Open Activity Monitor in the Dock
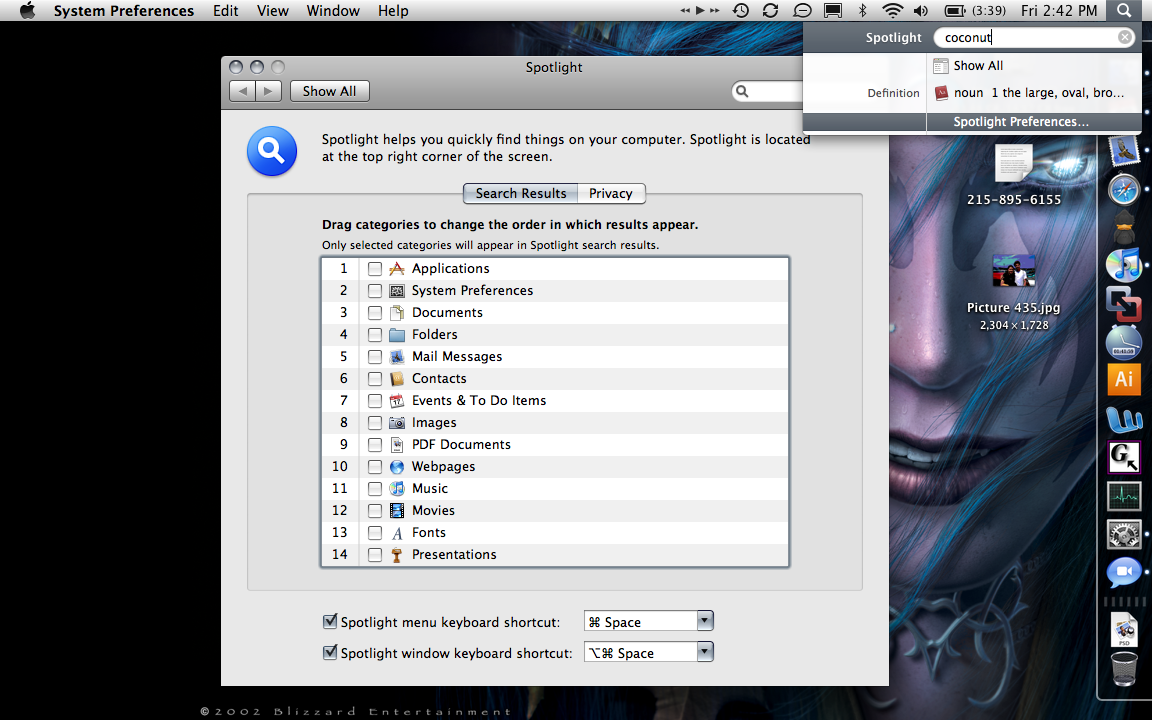The height and width of the screenshot is (720, 1152). (x=1124, y=496)
